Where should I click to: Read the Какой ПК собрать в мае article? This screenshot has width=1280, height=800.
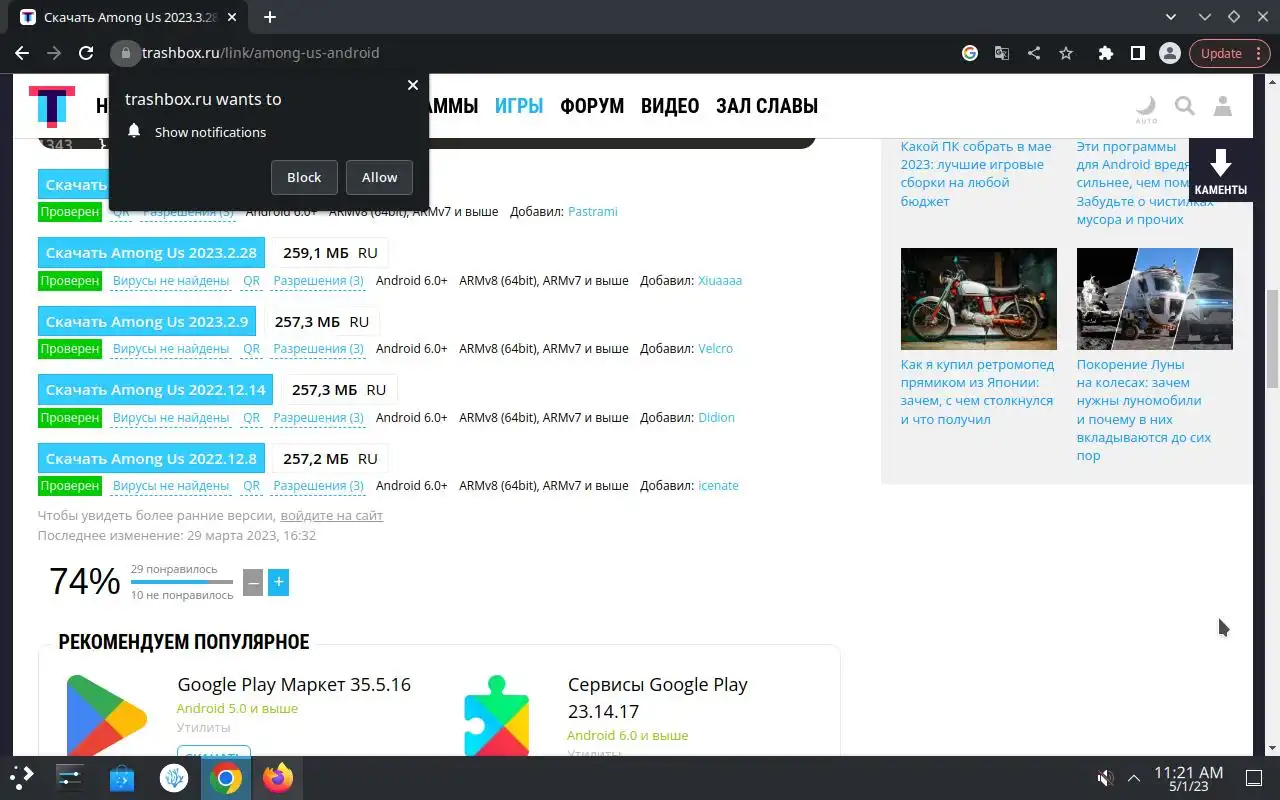[x=976, y=174]
